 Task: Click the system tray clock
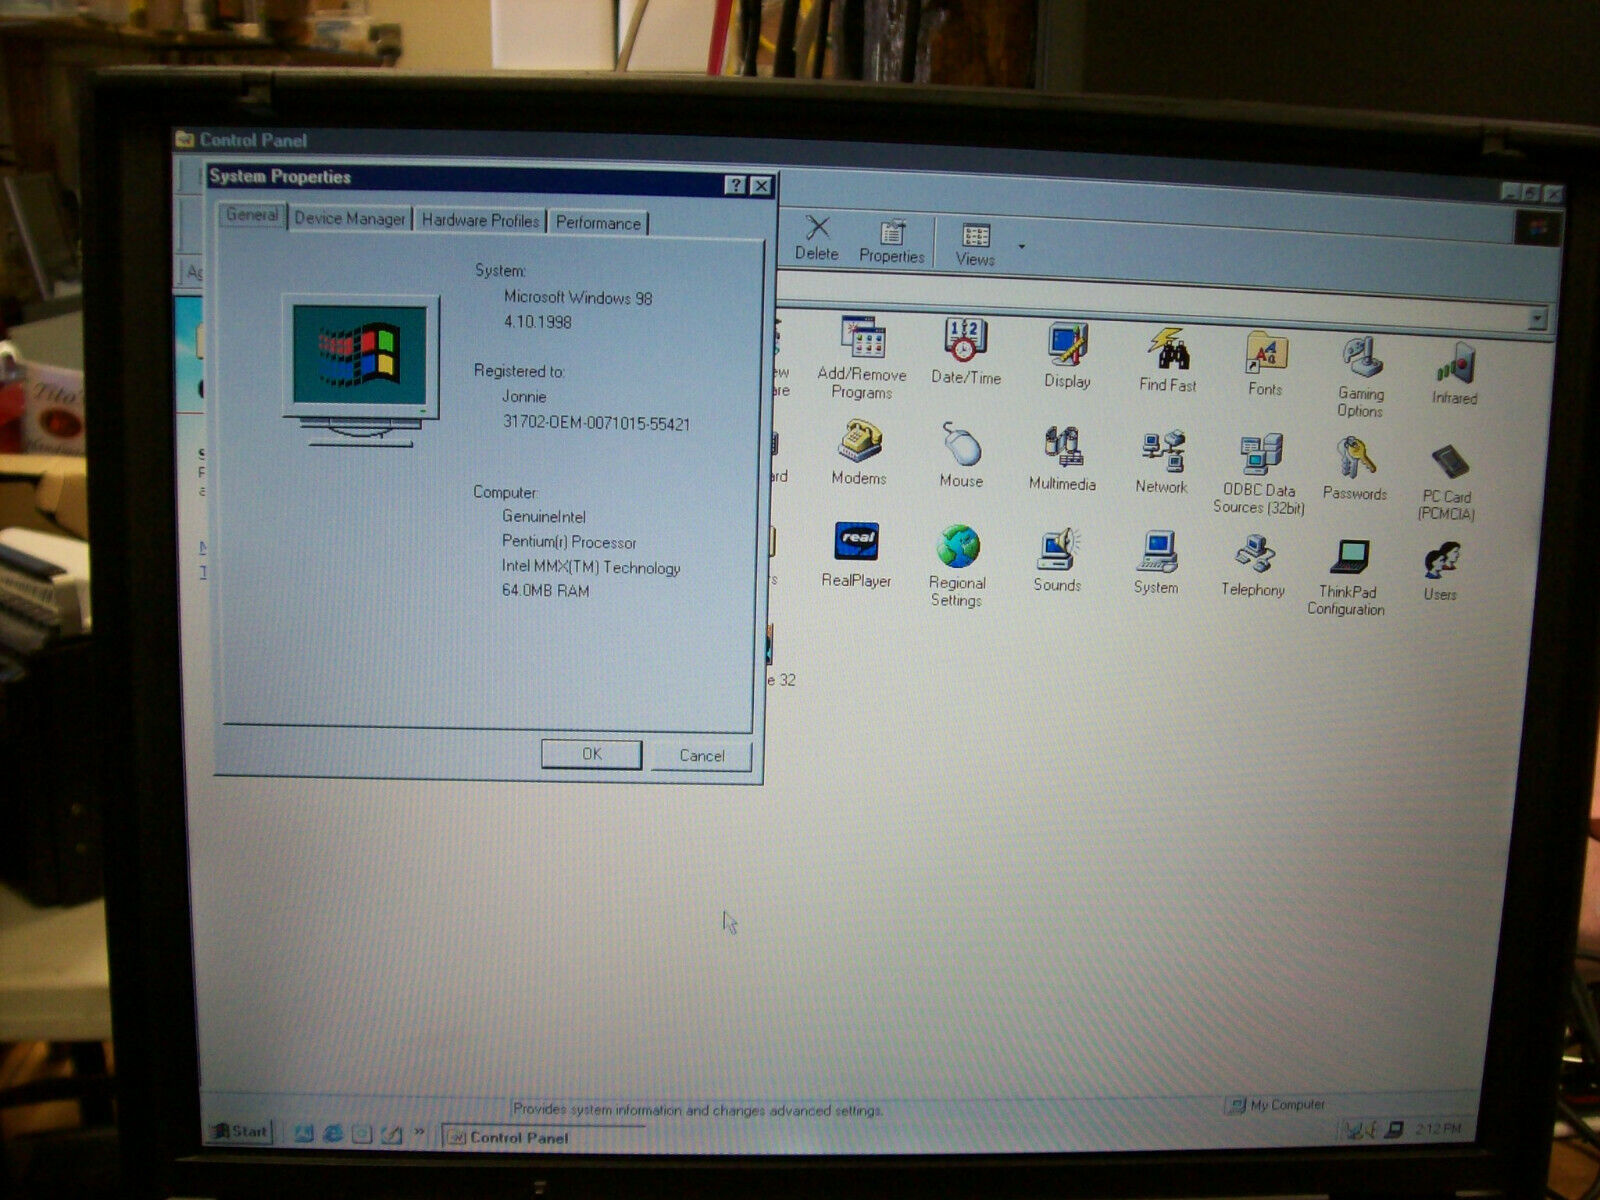[x=1438, y=1129]
